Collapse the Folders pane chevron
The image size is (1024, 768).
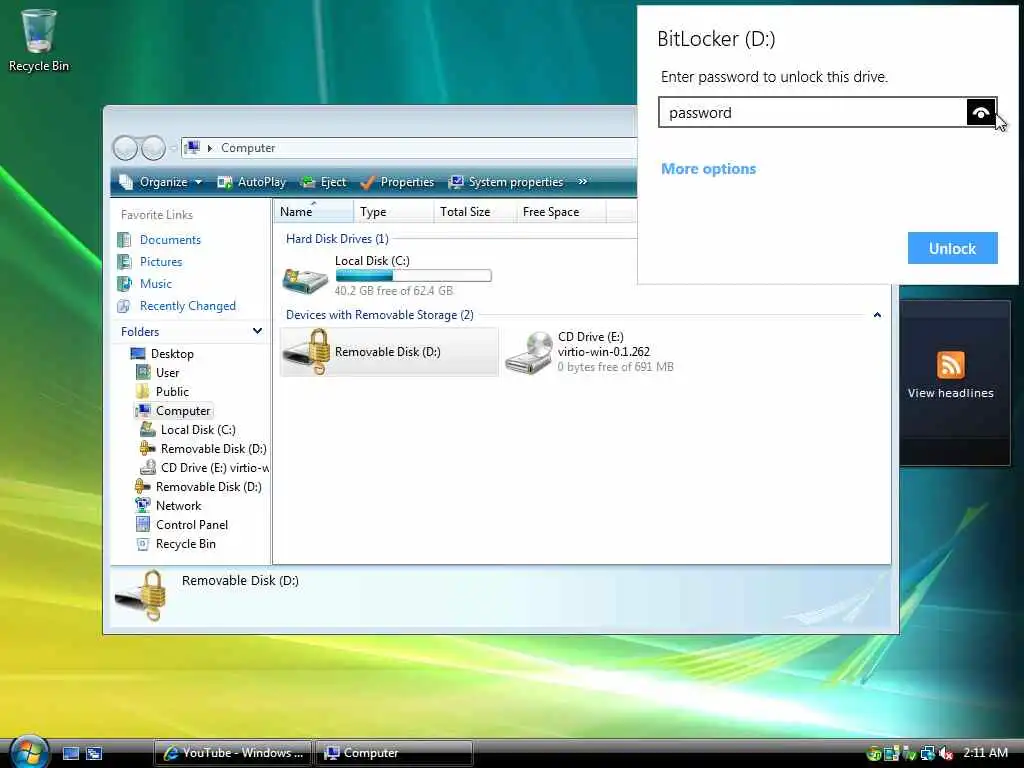click(257, 331)
